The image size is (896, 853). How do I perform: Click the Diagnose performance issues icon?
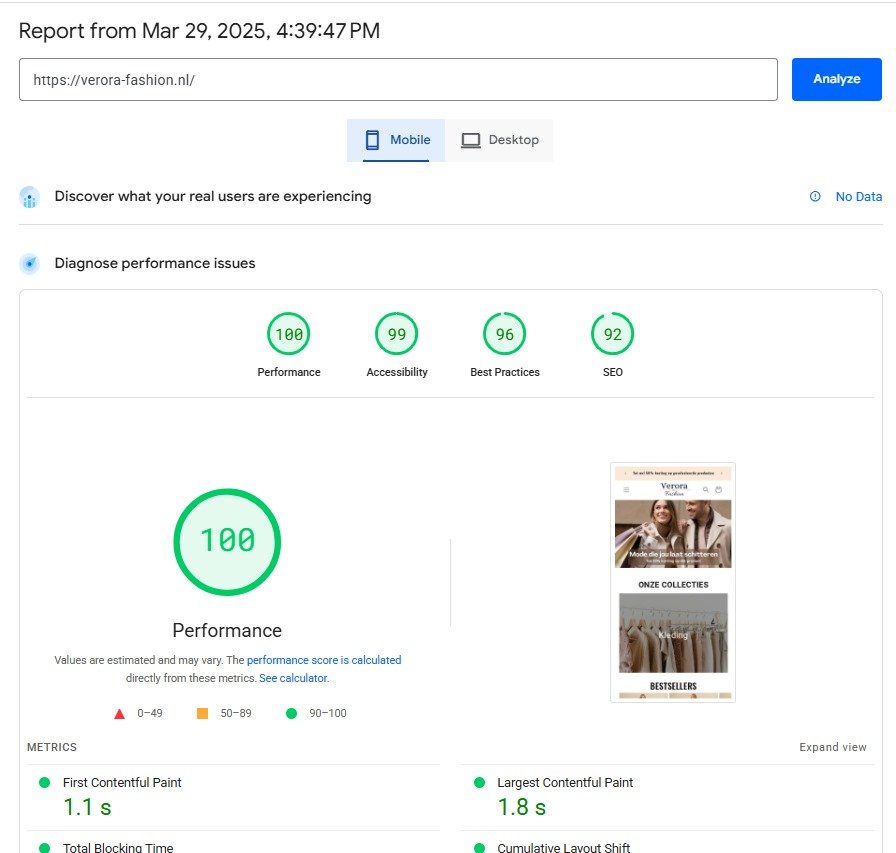click(x=29, y=263)
